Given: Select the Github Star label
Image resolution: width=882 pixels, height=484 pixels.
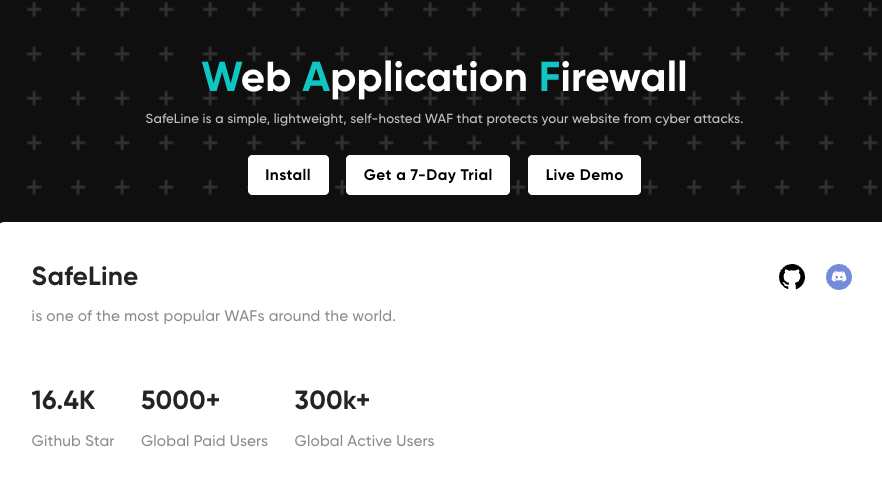Looking at the screenshot, I should pyautogui.click(x=73, y=441).
